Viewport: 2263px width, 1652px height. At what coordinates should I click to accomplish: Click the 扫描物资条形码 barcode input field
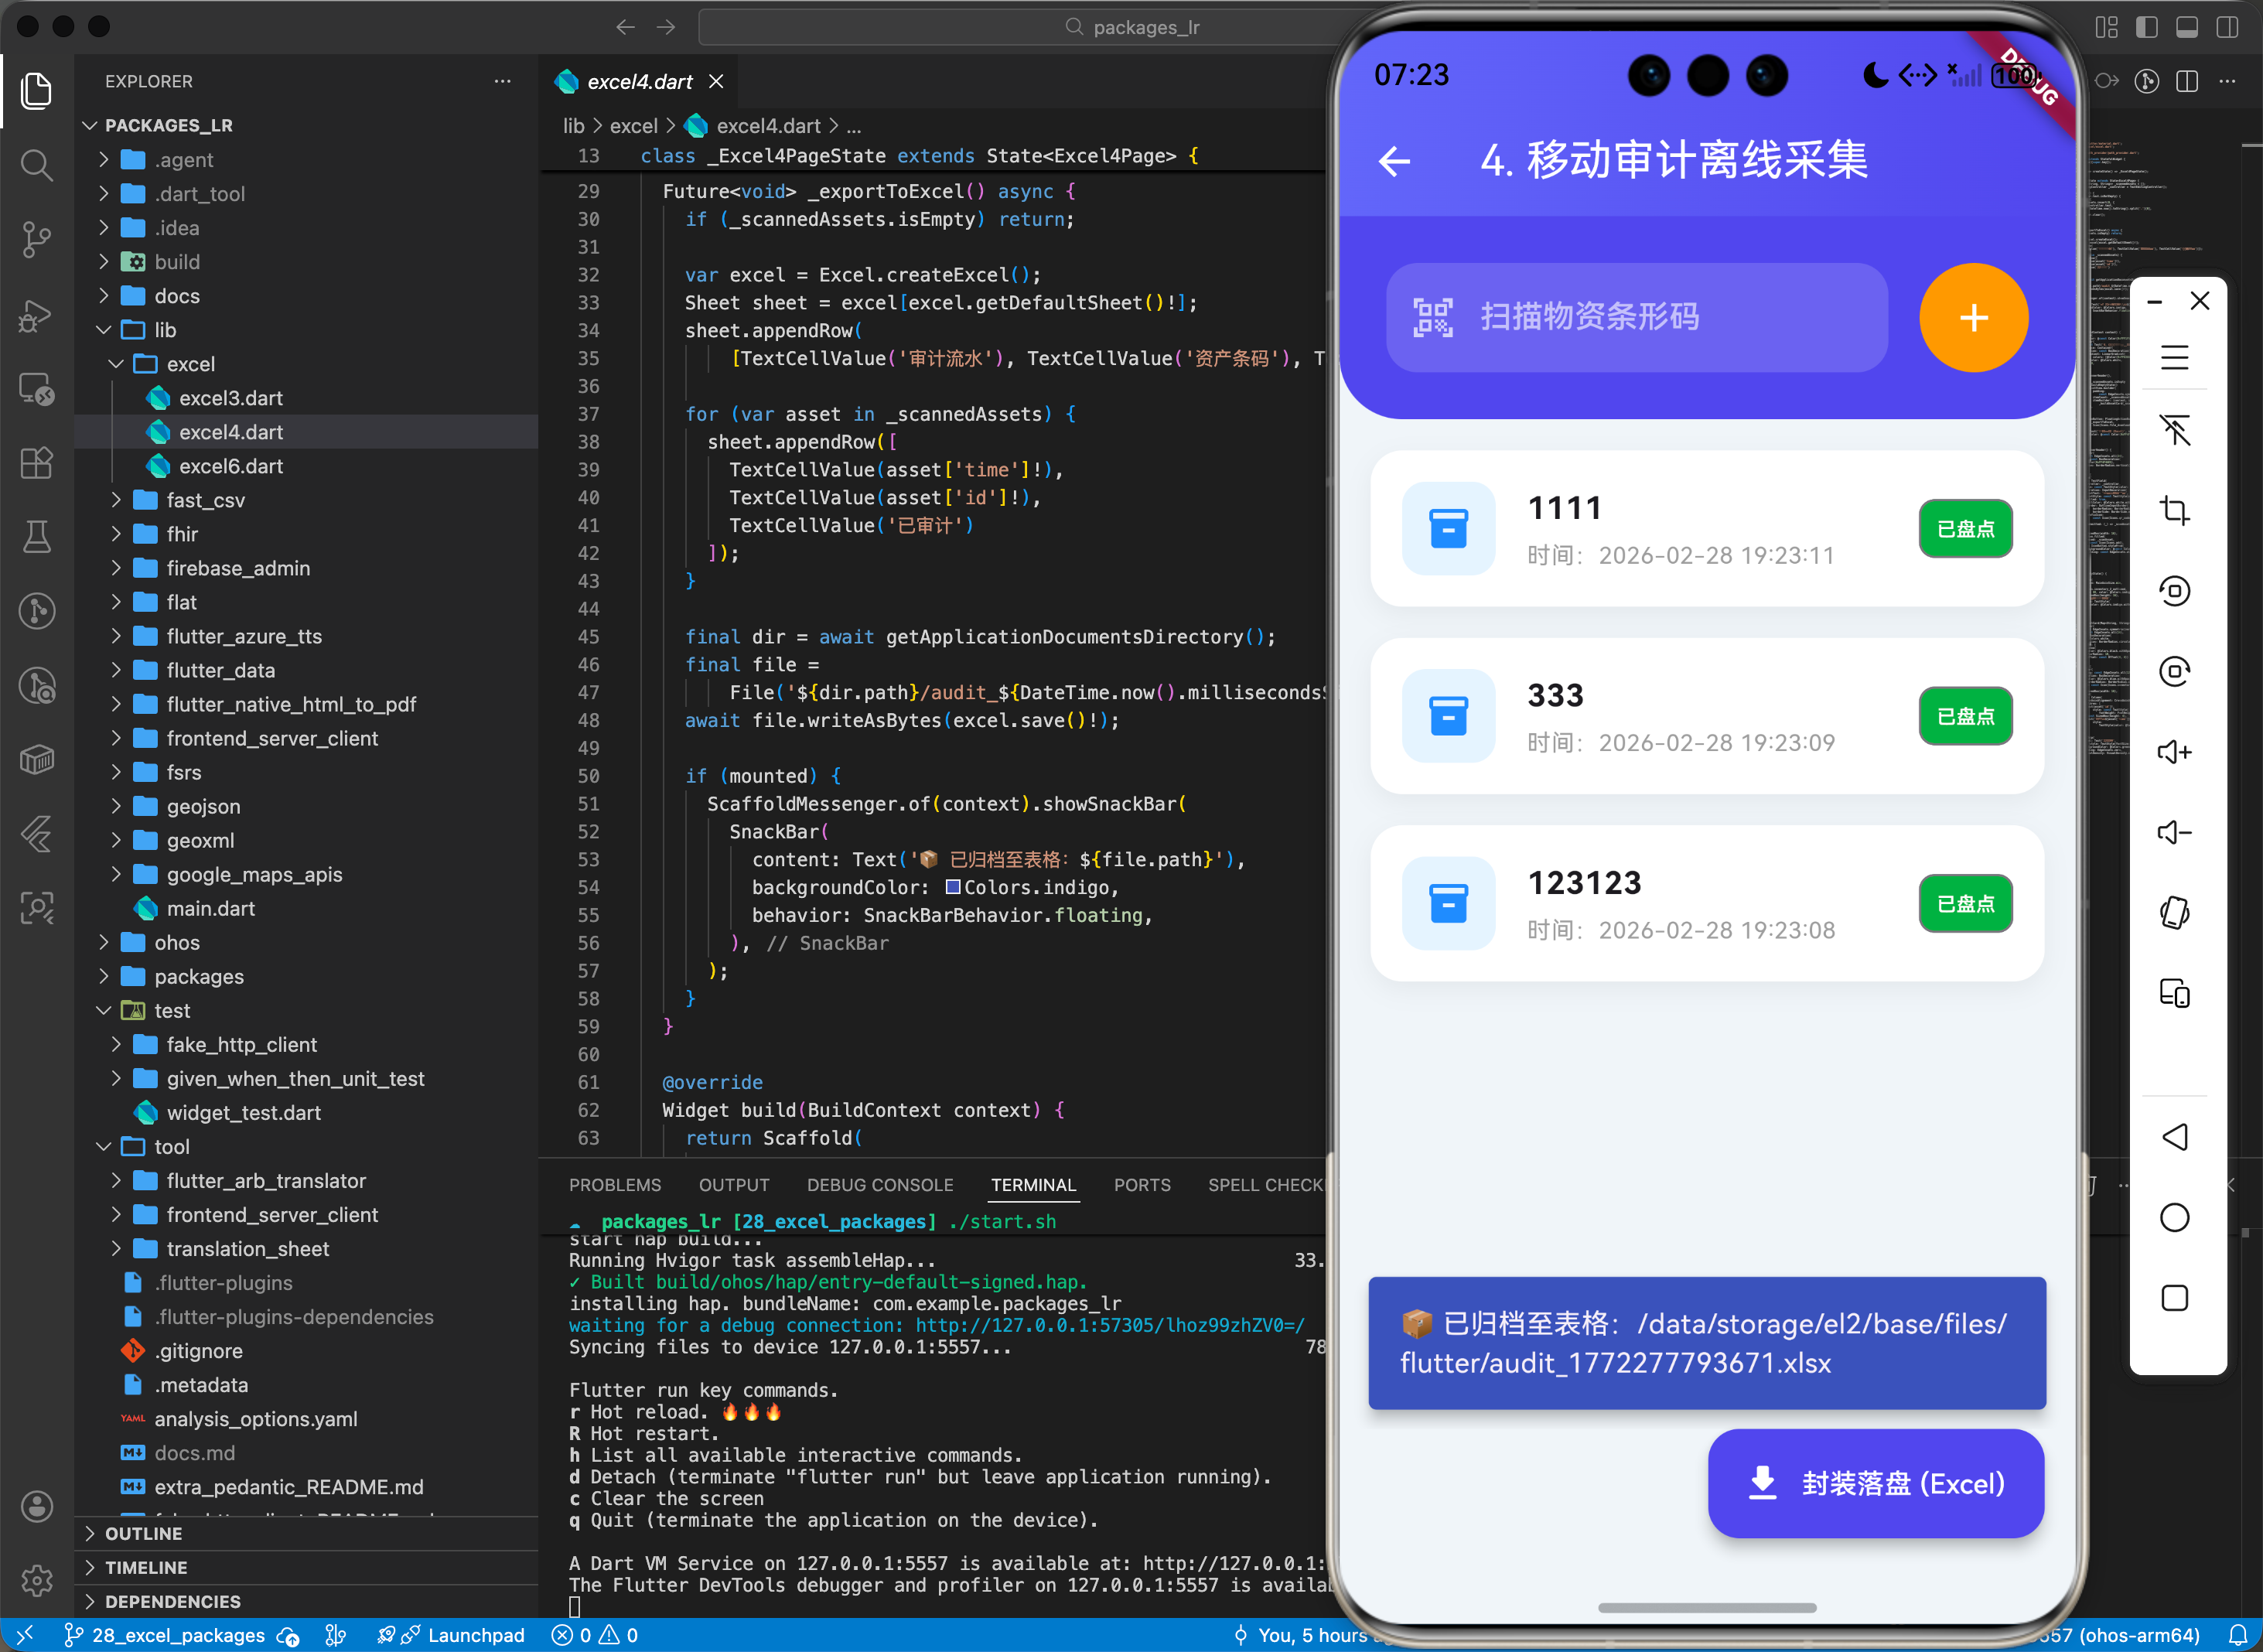[x=1636, y=318]
